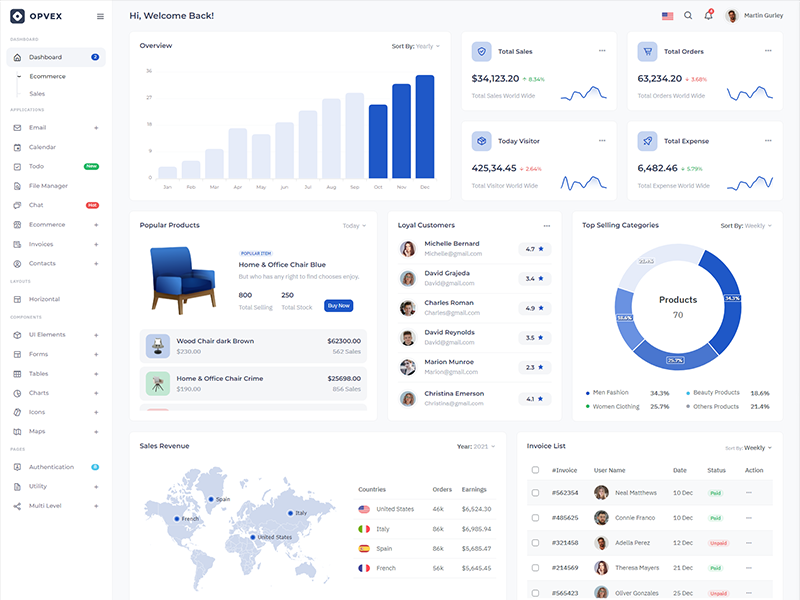The image size is (800, 600).
Task: Click the Total Orders cart icon
Action: 647,51
